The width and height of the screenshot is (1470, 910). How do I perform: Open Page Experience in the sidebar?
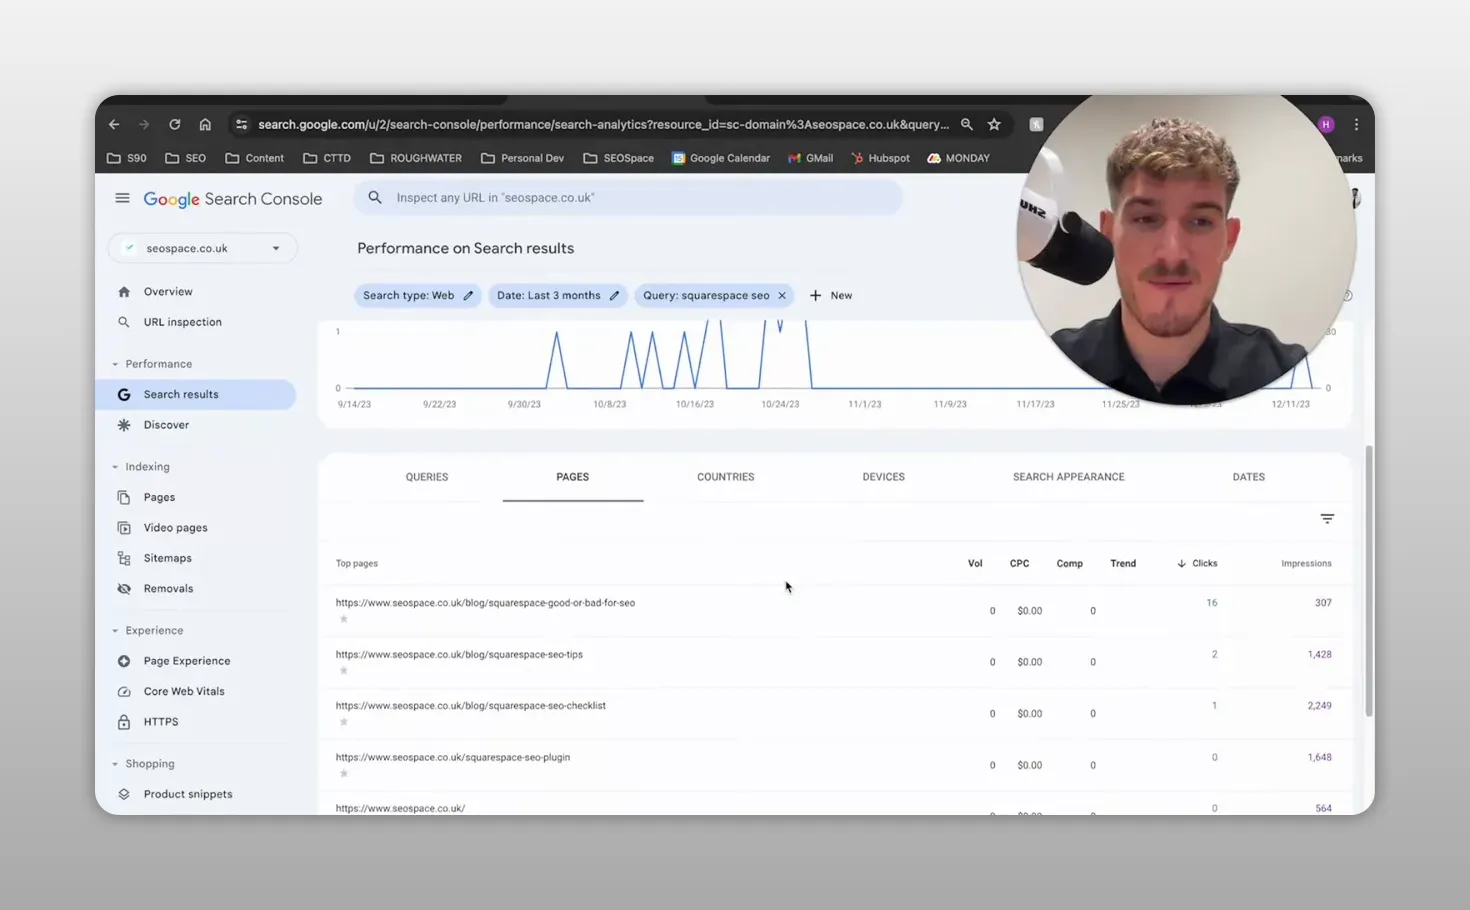point(186,661)
